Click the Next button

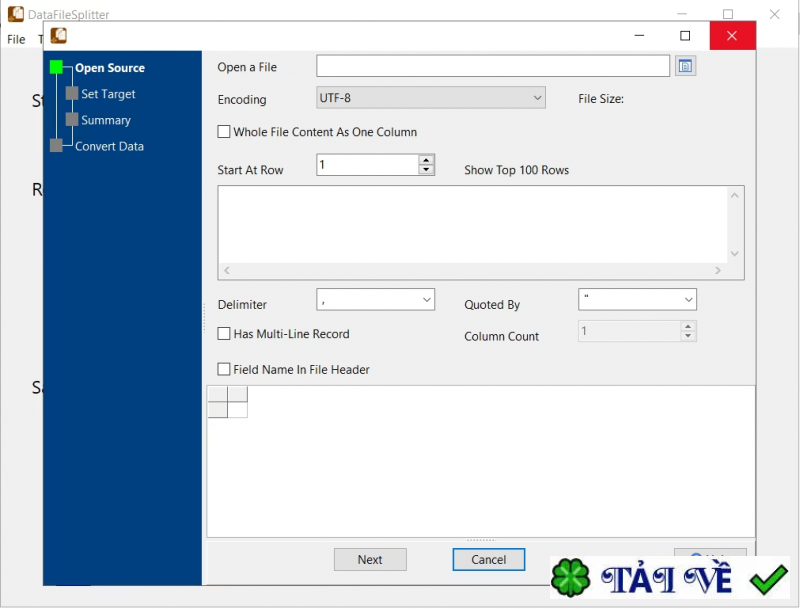point(370,559)
